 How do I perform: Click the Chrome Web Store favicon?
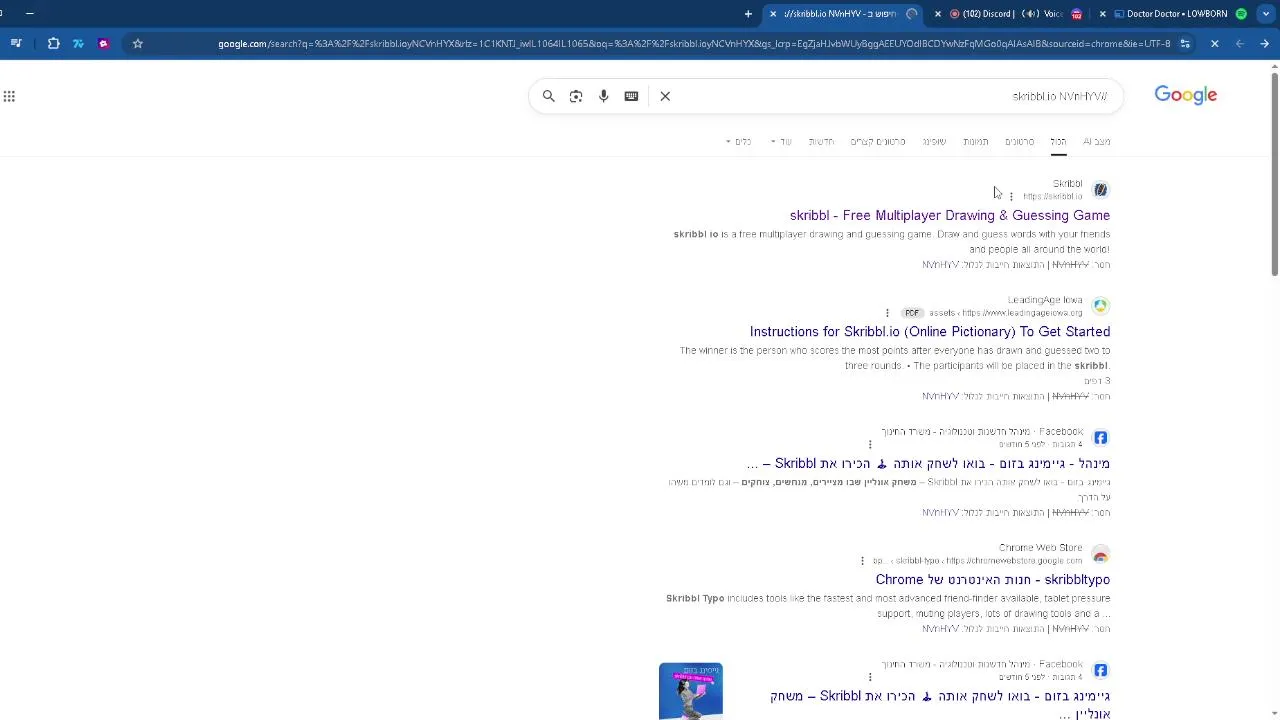1100,554
